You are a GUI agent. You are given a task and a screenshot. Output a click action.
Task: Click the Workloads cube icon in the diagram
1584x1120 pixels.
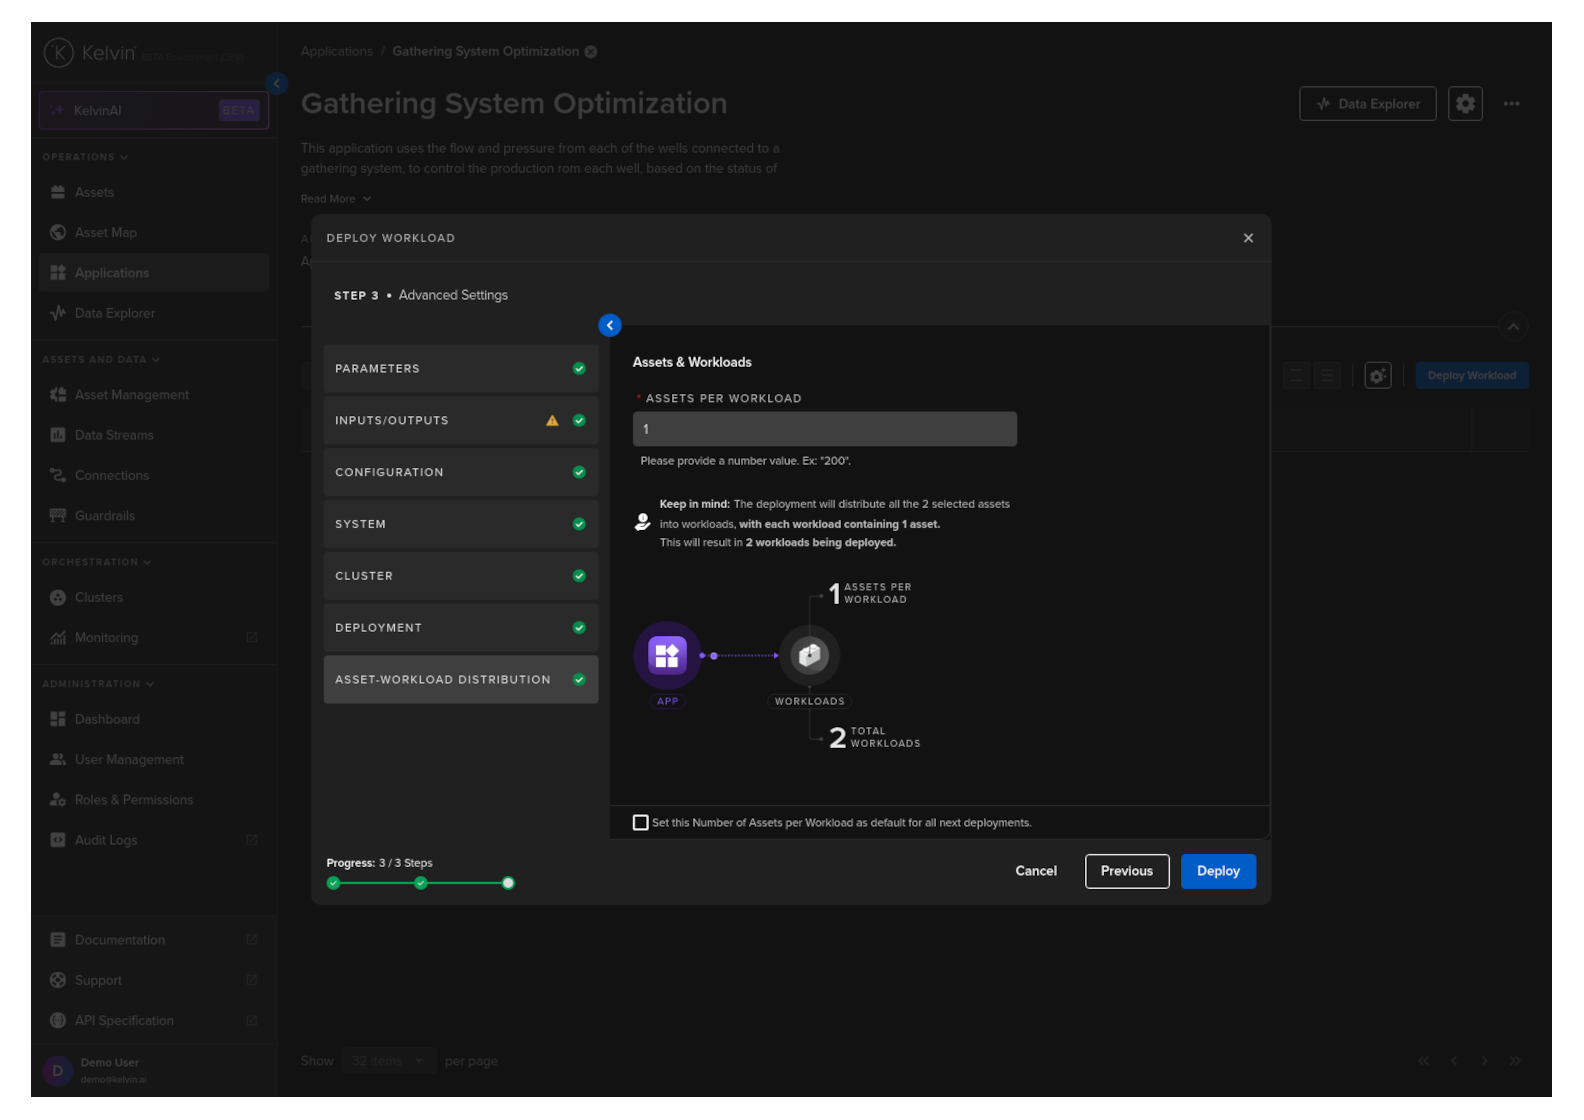coord(809,656)
